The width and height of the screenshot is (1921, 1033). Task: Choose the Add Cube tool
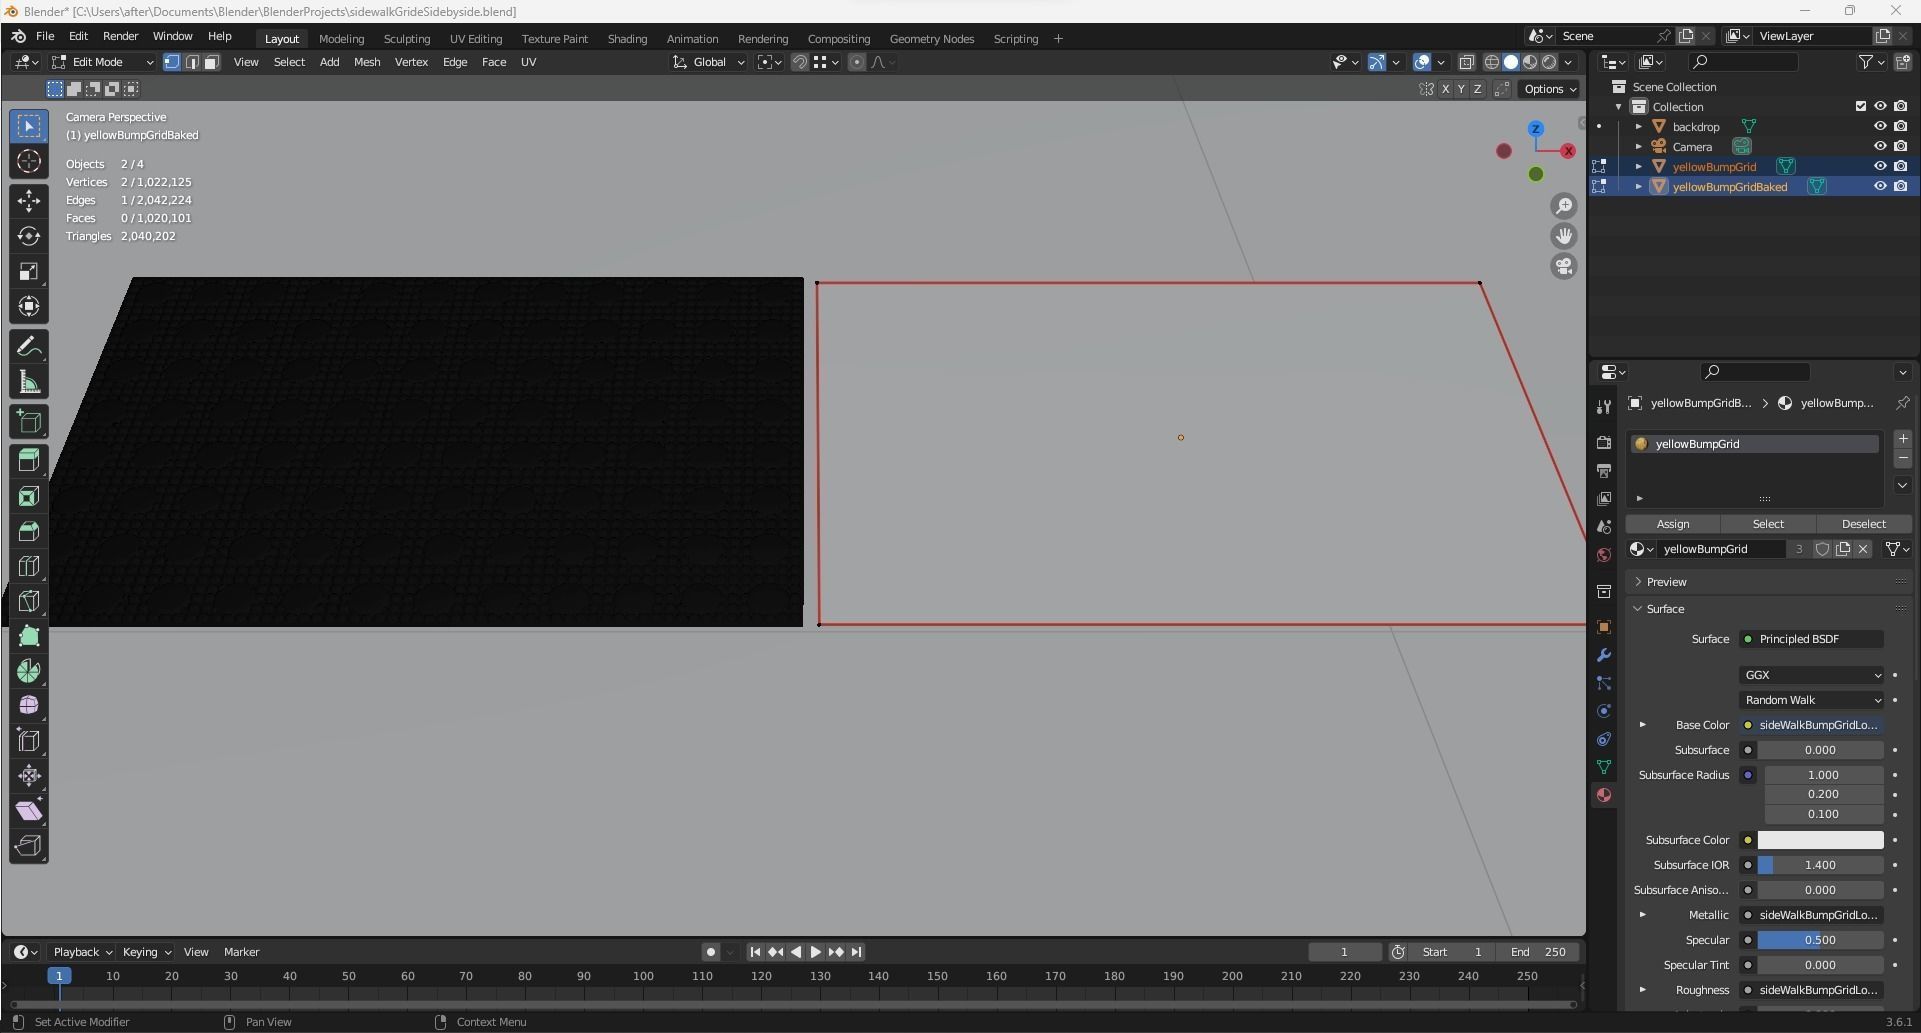pyautogui.click(x=29, y=422)
